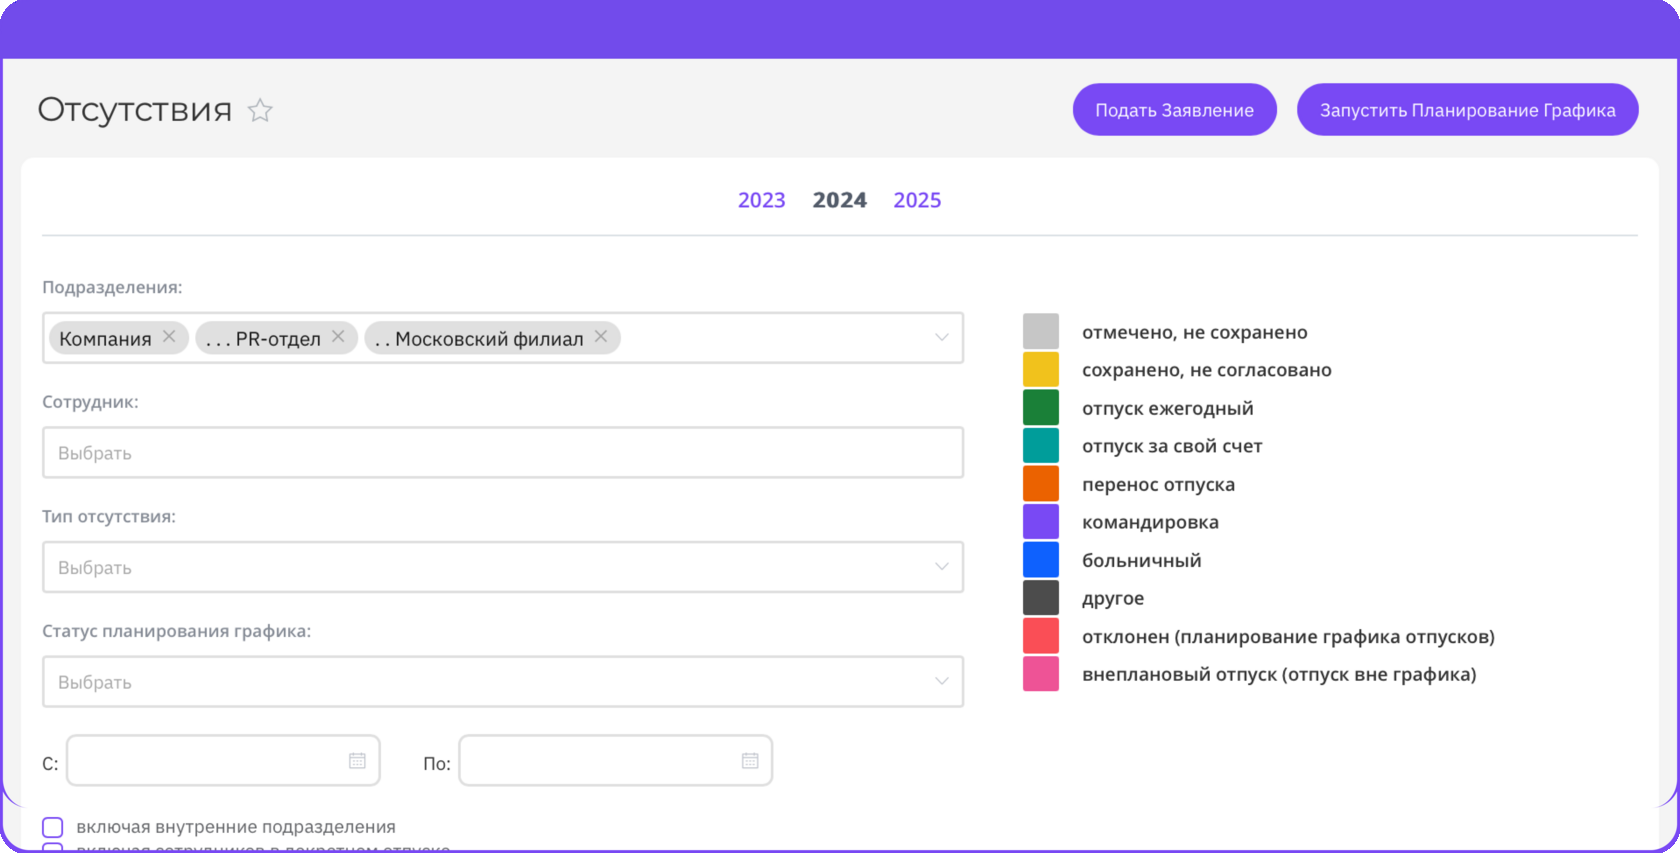The image size is (1680, 853).
Task: Click the PR-отдел tag label
Action: click(263, 339)
